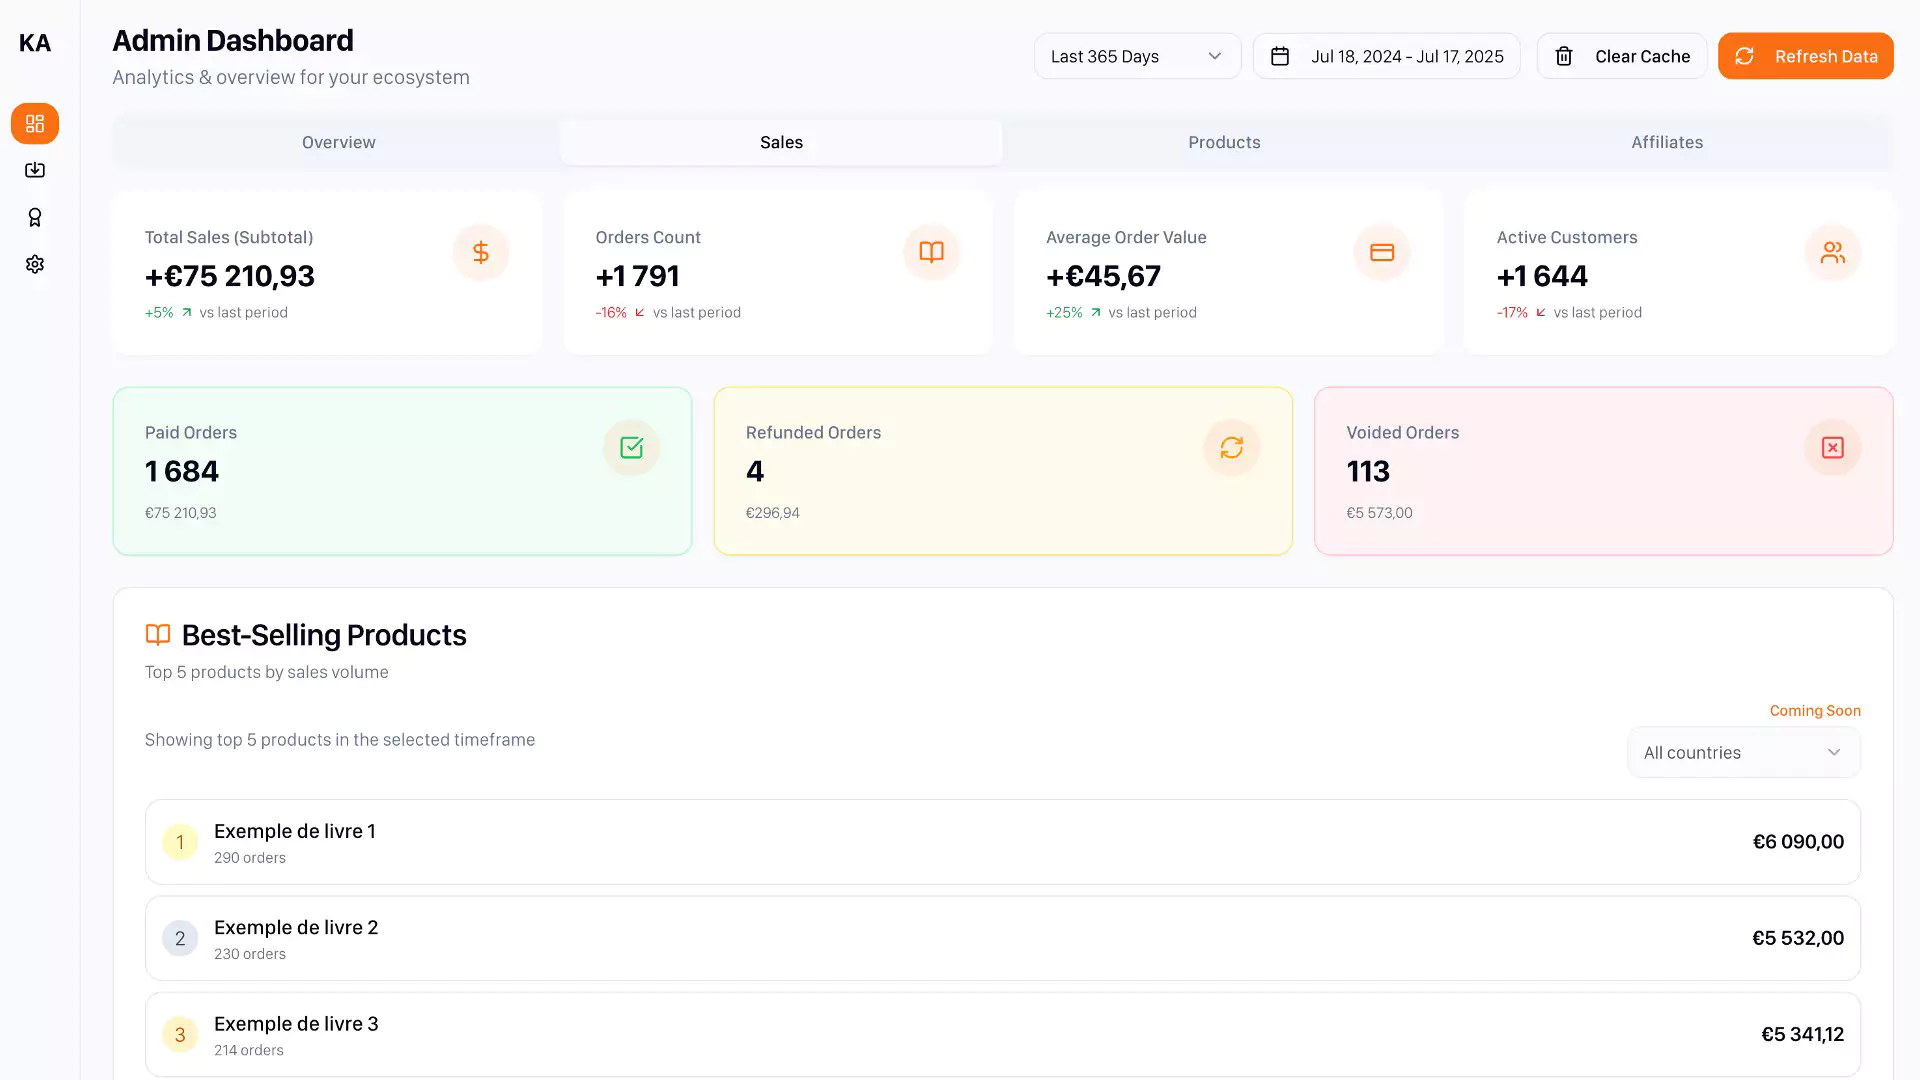This screenshot has width=1920, height=1080.
Task: Click the Clear Cache button
Action: [1622, 57]
